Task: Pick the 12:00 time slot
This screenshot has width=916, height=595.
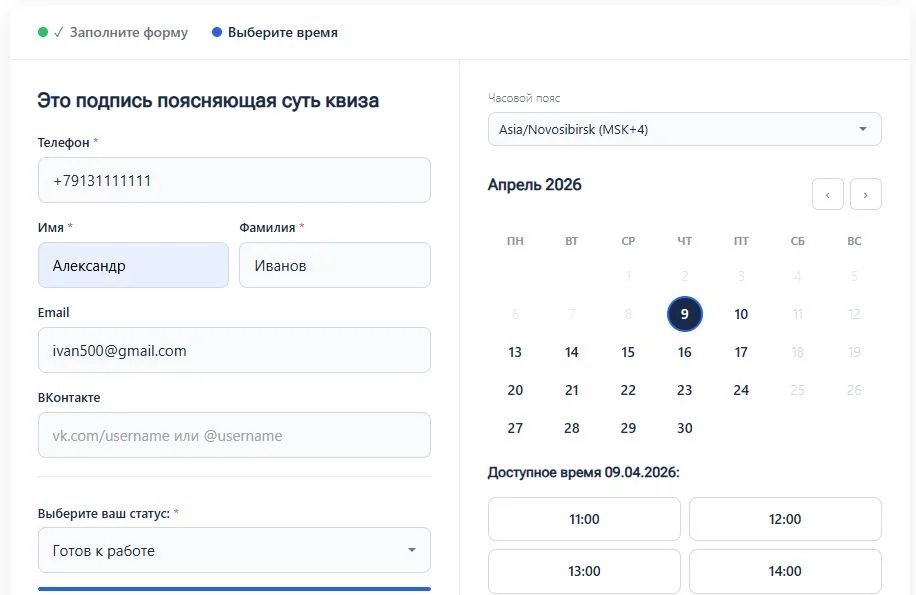Action: [x=785, y=519]
